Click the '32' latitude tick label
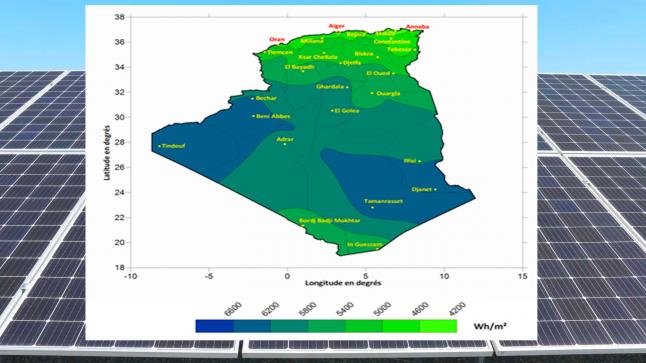Viewport: 646px width, 363px height. pos(119,92)
